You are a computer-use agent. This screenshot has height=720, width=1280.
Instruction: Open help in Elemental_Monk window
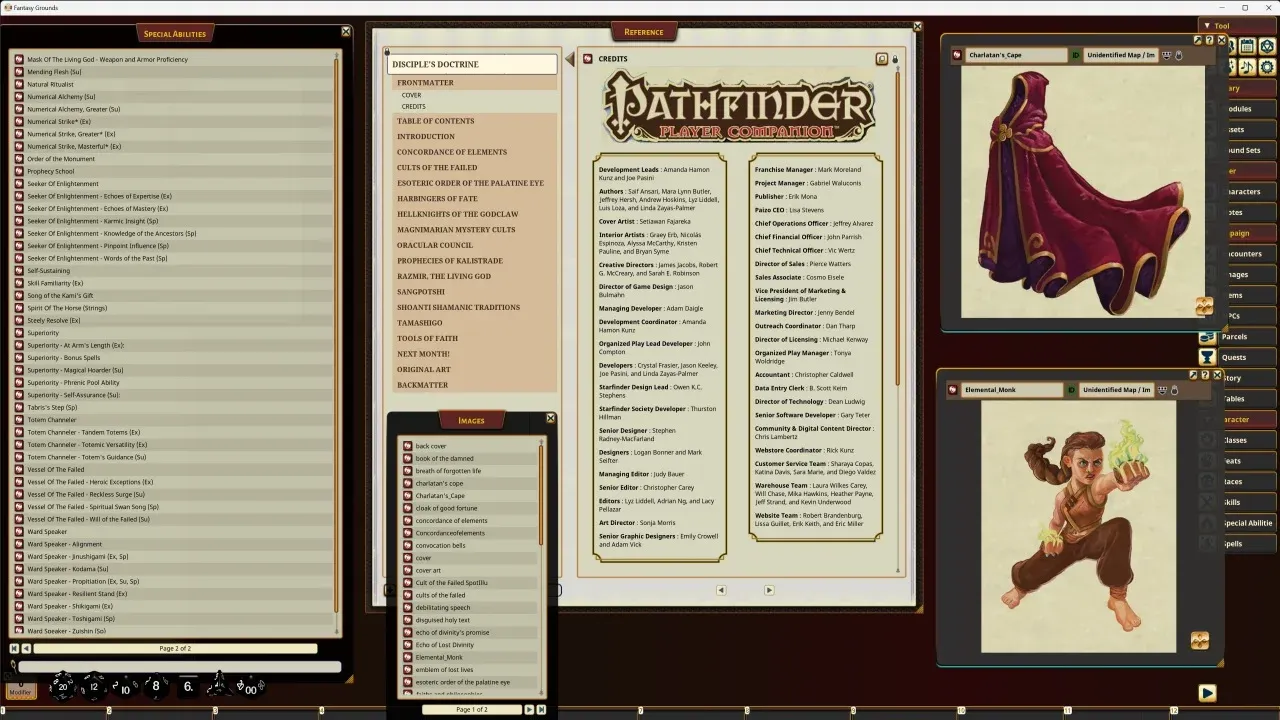click(1205, 375)
